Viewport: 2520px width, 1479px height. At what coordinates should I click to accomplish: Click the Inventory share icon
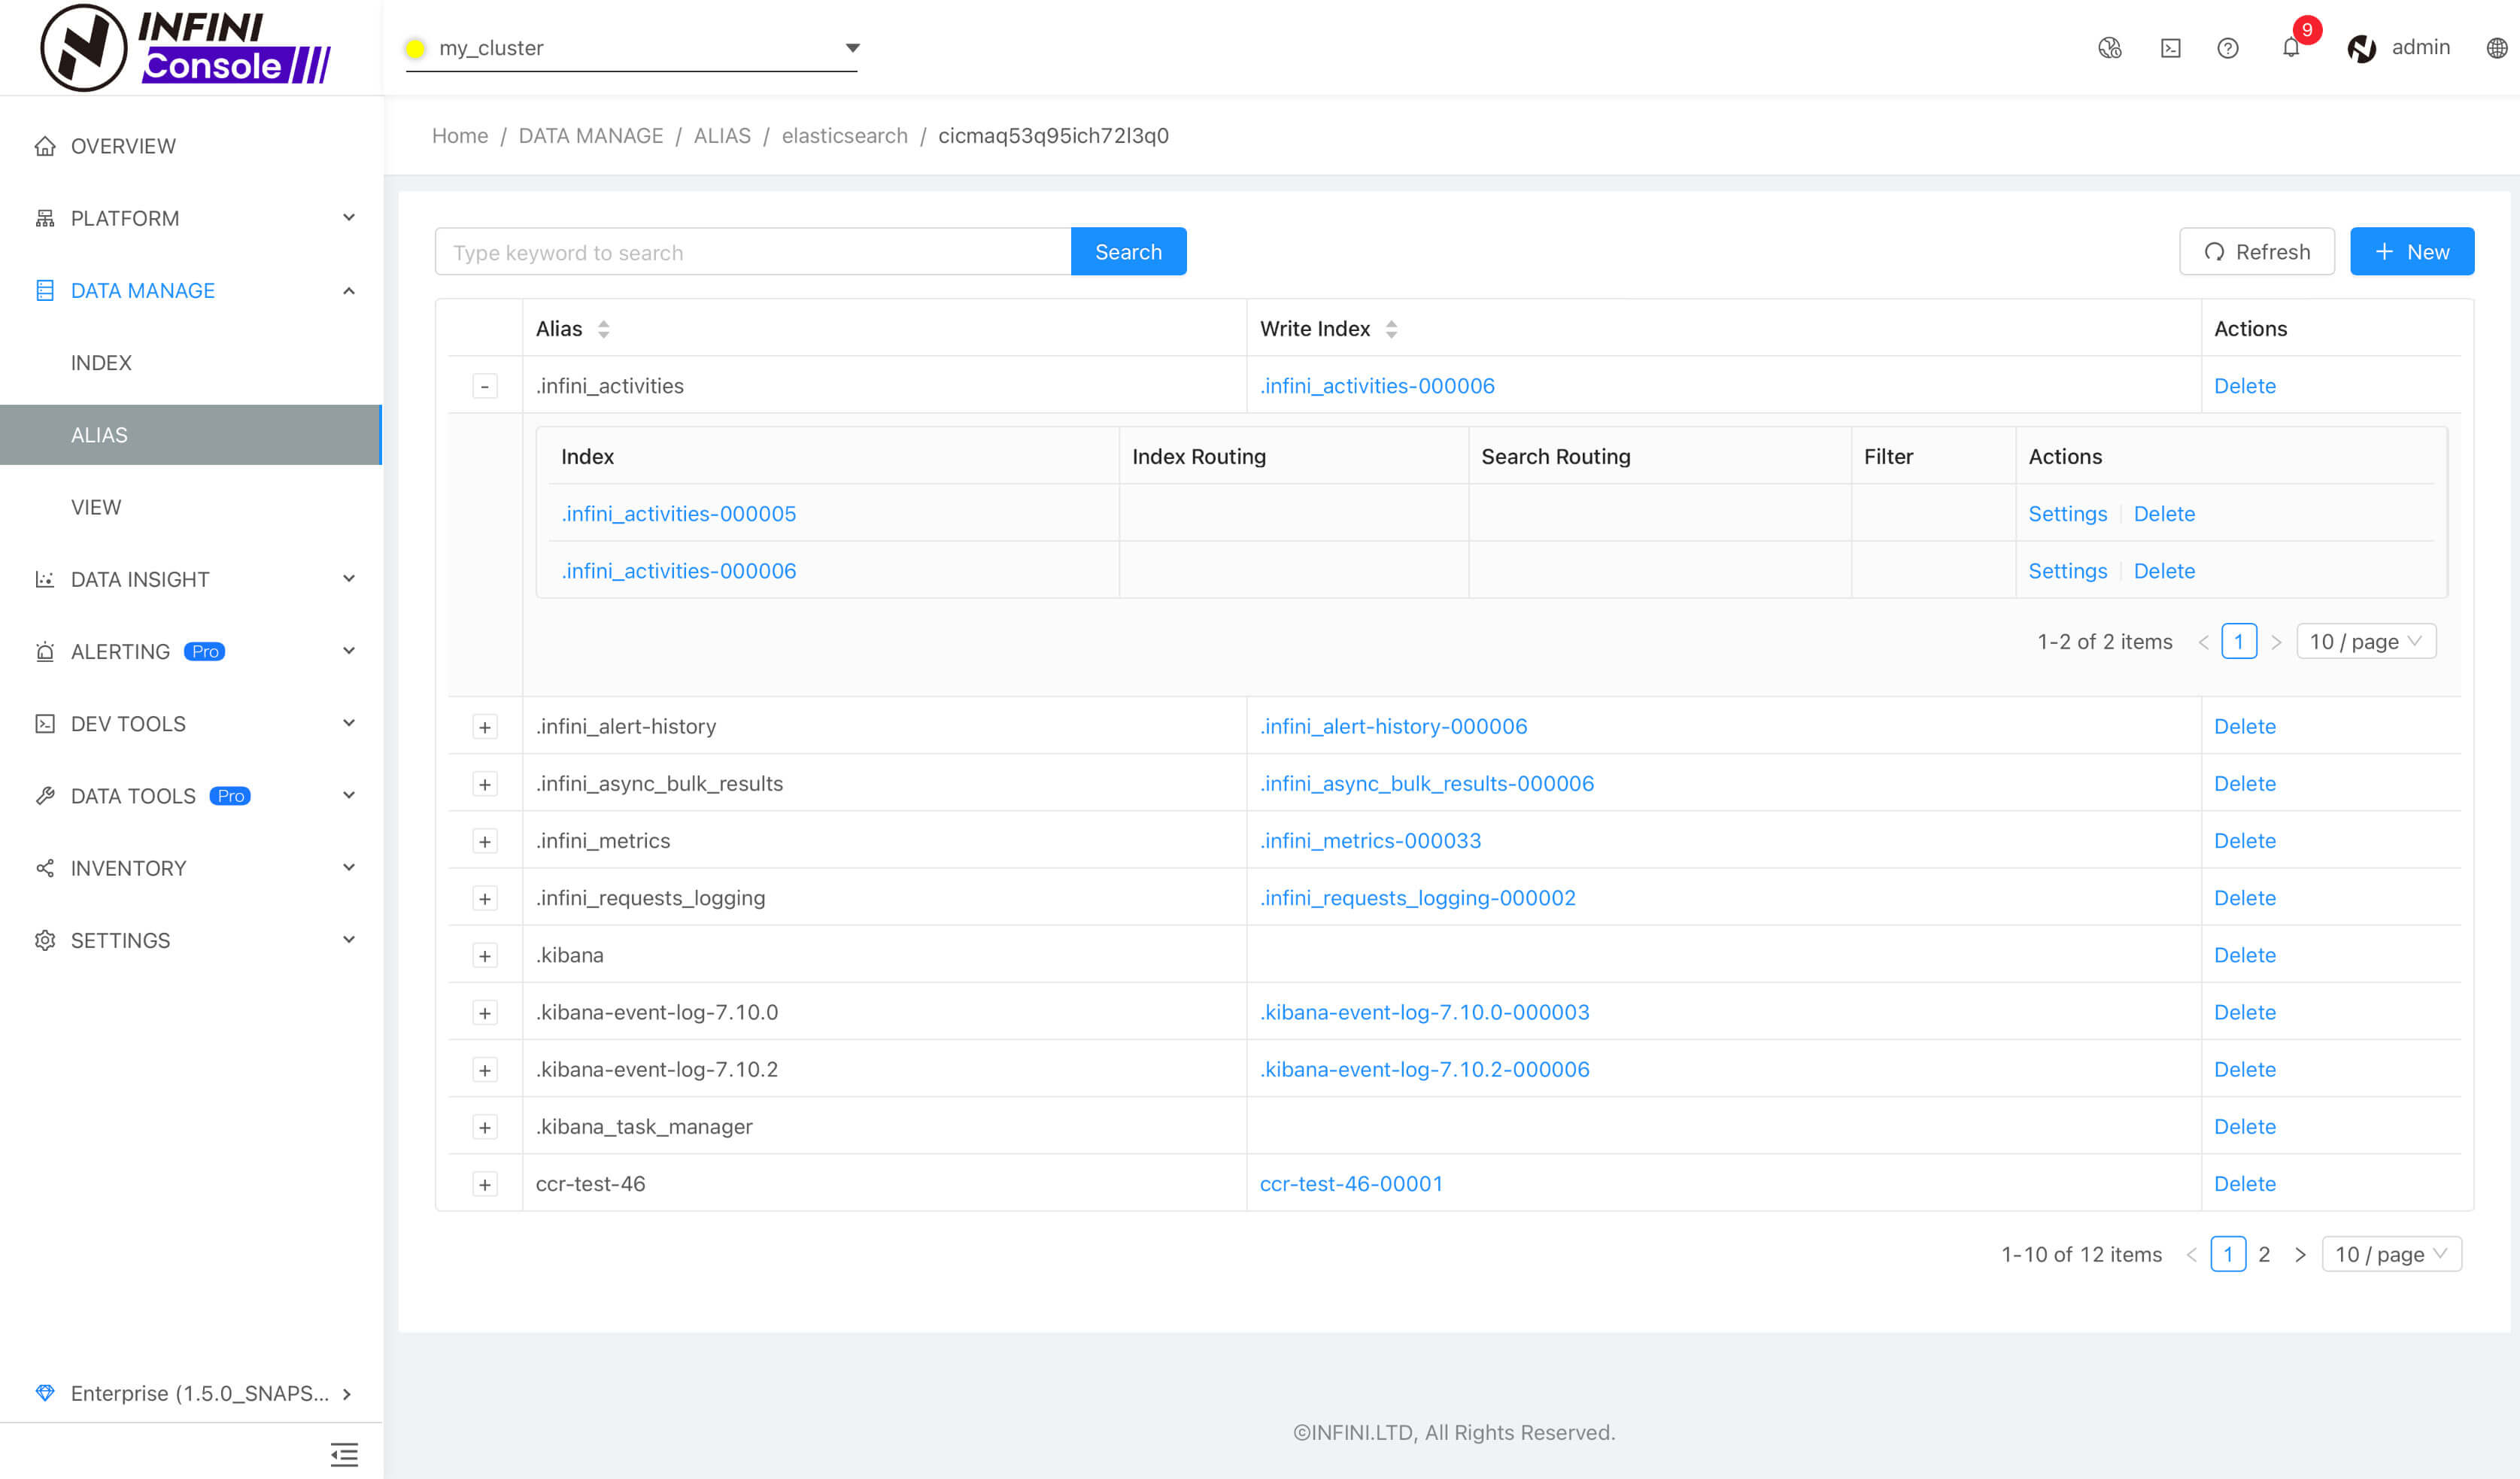(45, 868)
